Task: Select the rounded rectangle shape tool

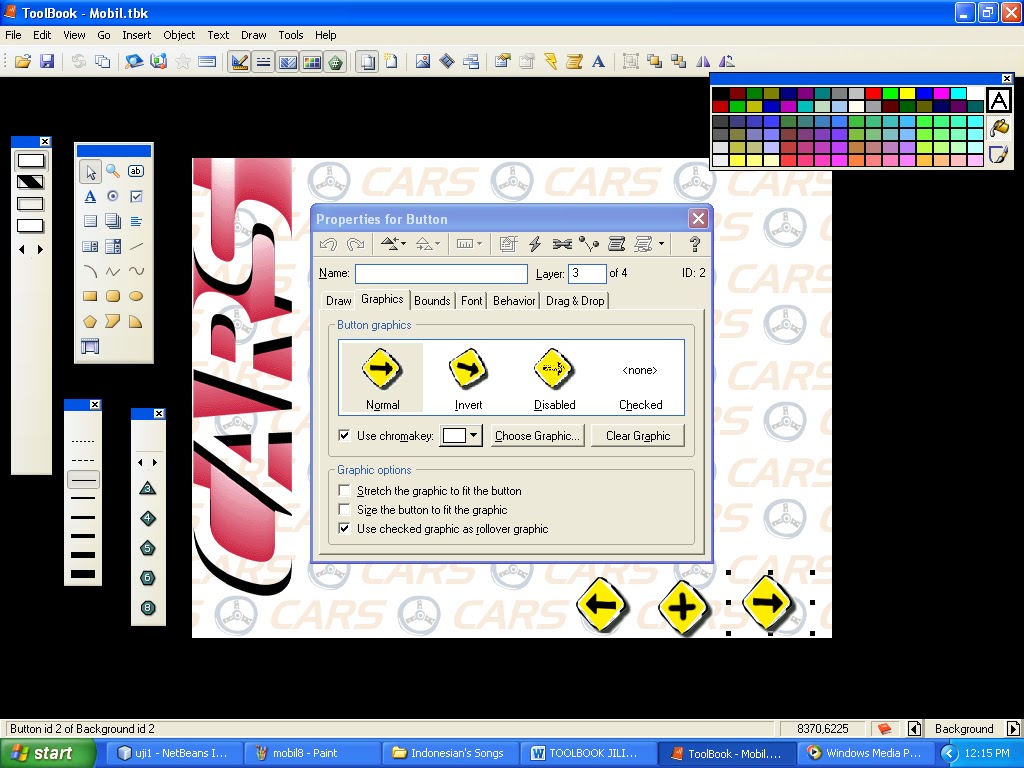Action: 113,296
